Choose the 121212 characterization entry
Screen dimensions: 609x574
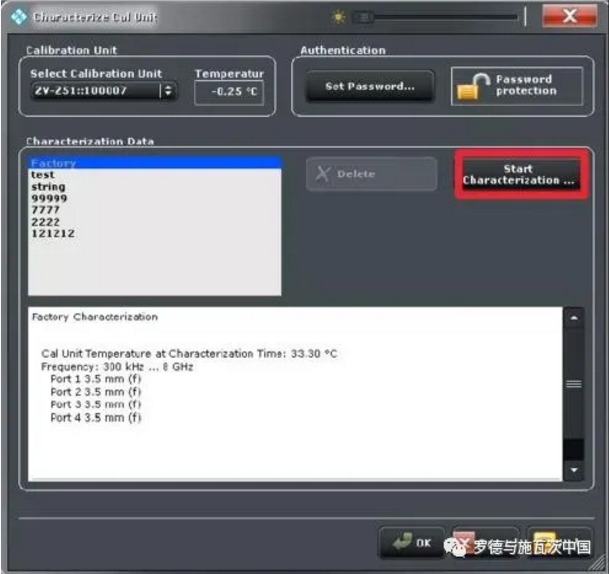52,234
